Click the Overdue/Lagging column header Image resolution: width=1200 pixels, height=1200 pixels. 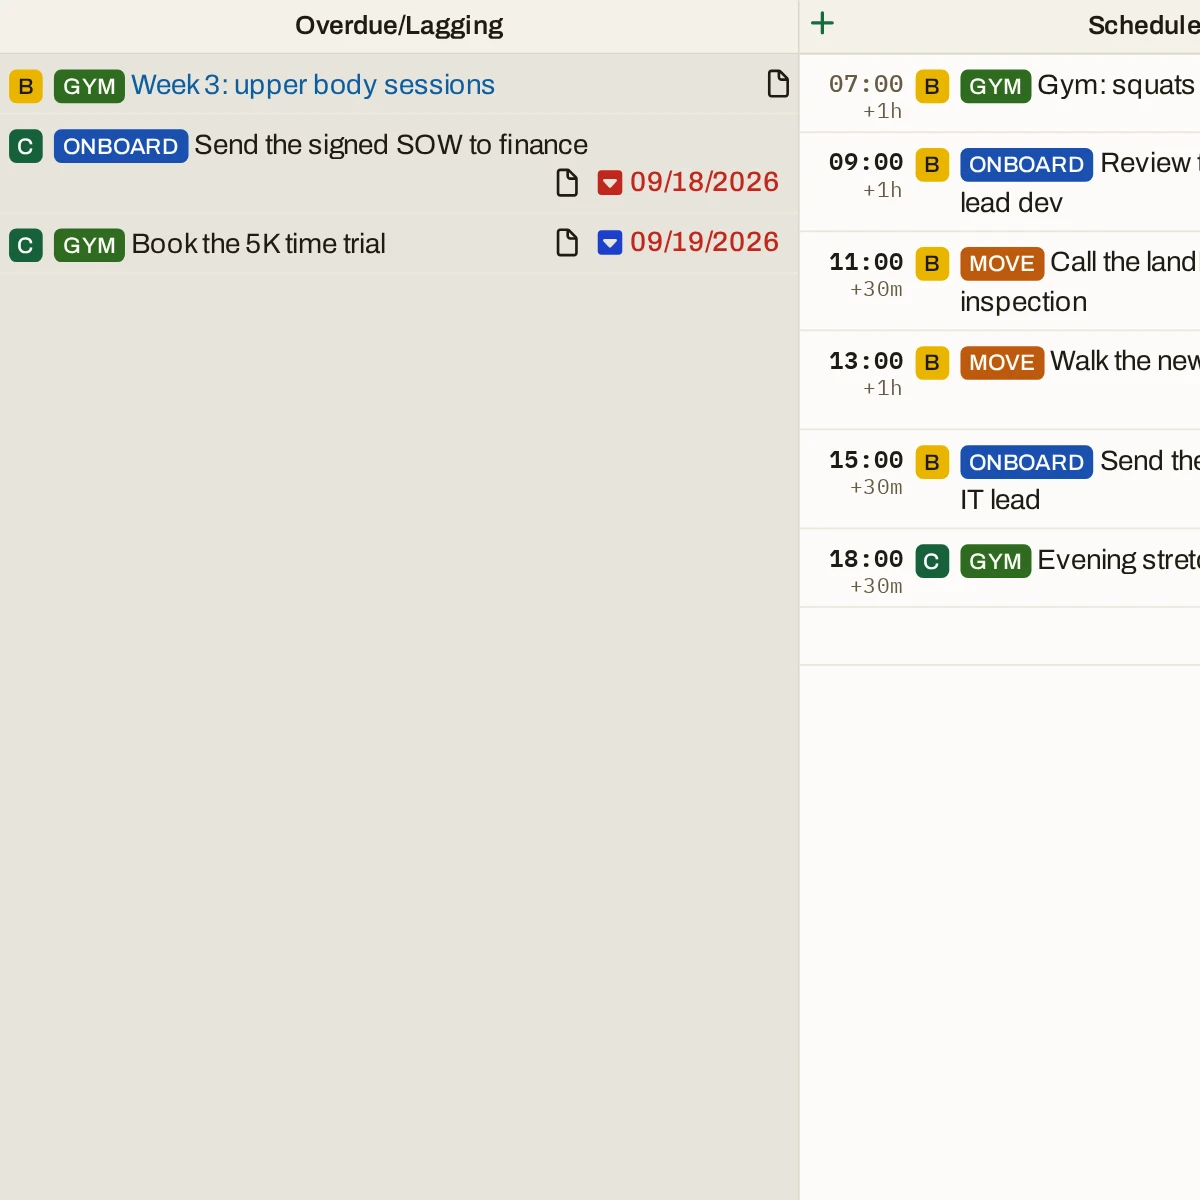(399, 25)
